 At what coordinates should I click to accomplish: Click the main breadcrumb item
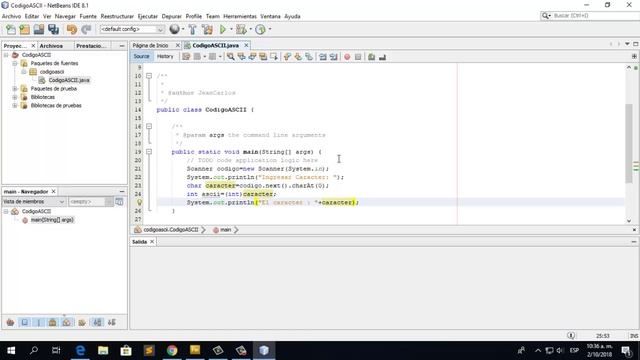225,230
